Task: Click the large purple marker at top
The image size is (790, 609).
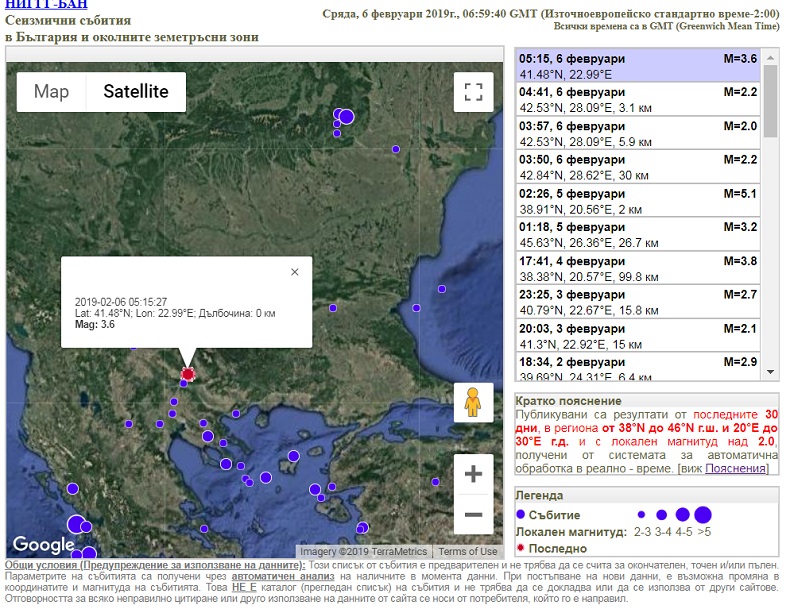Action: (346, 117)
